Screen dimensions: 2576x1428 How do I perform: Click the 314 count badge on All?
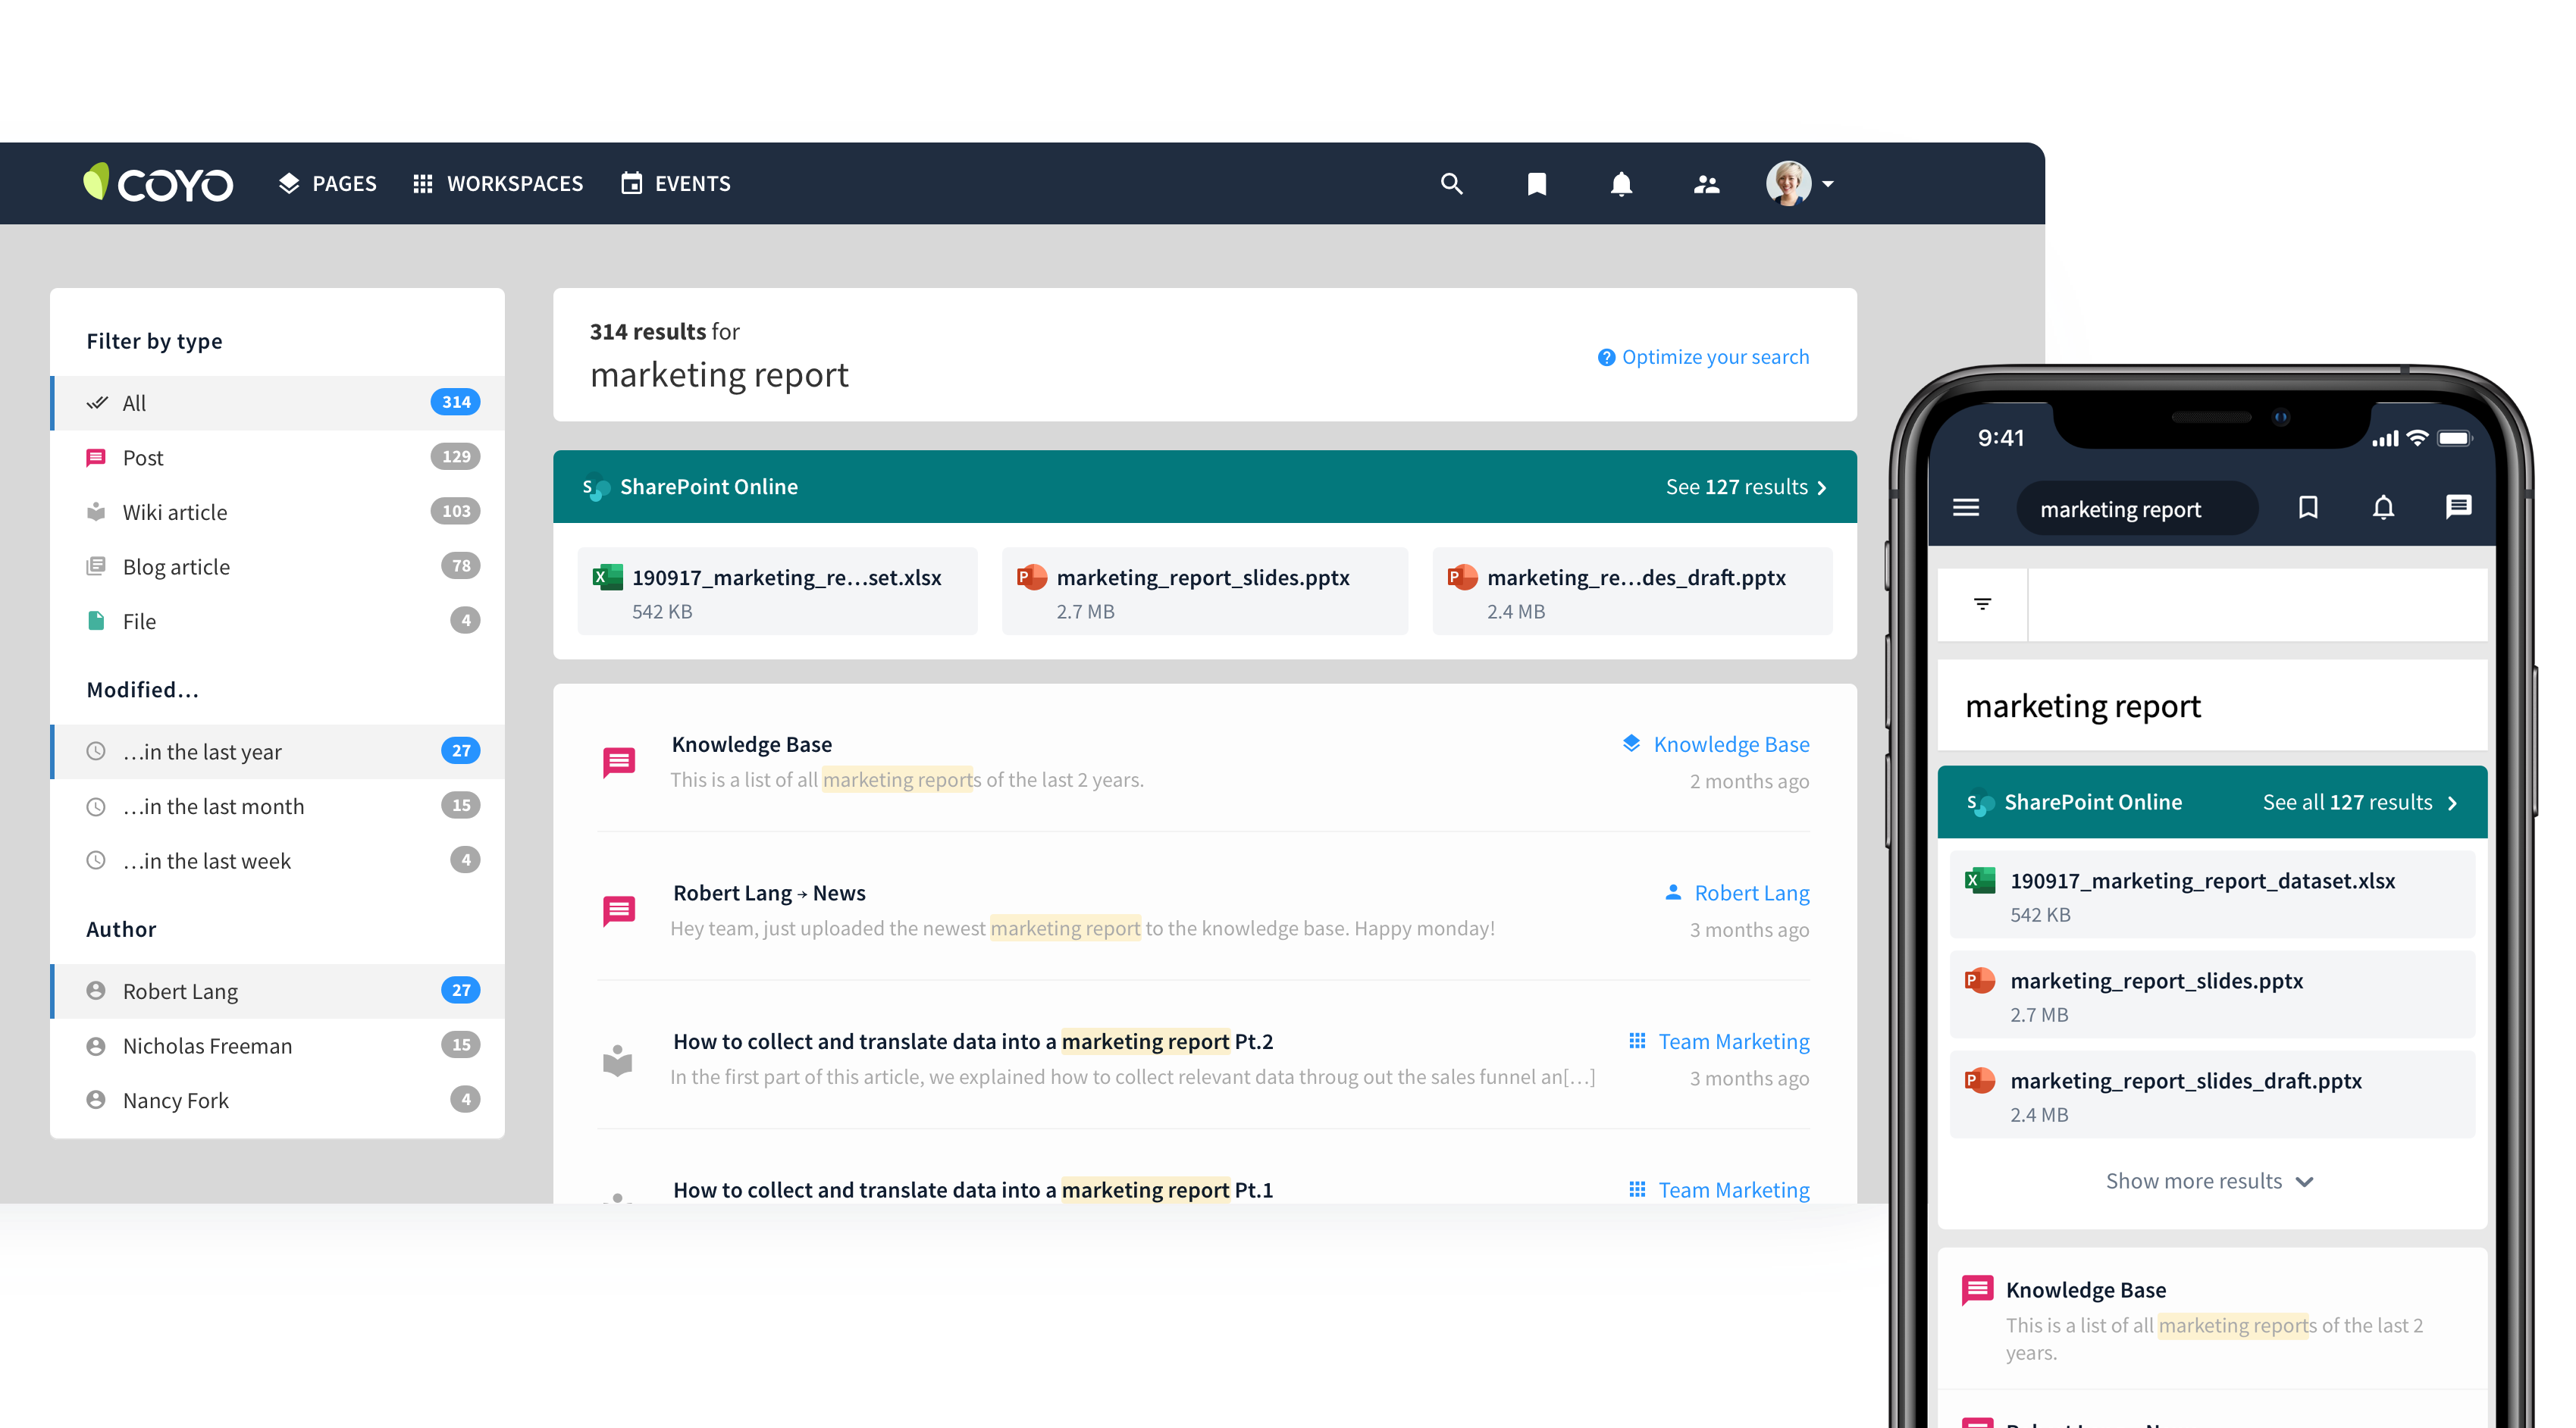(x=456, y=402)
